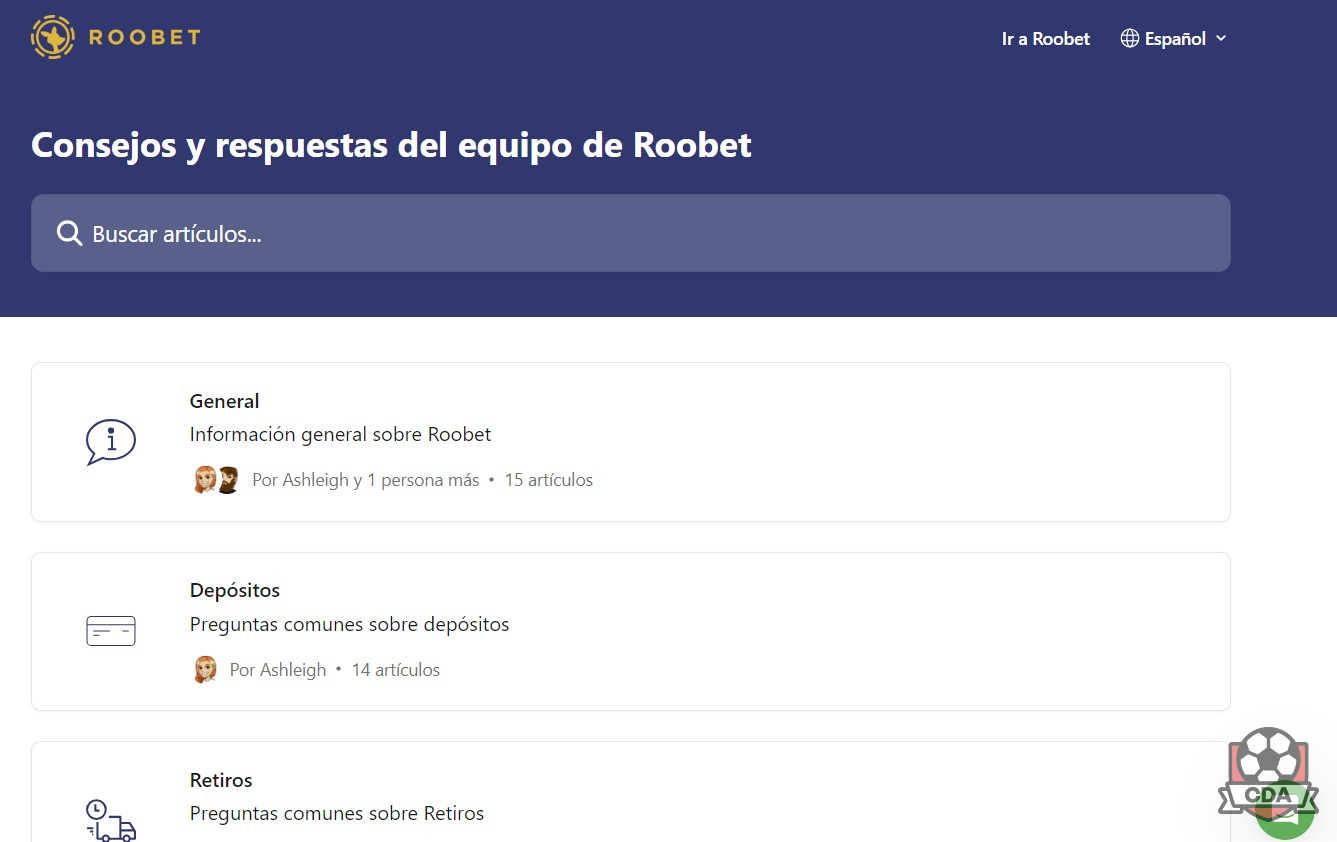Click 'Preguntas comunes sobre Retiros' text
The image size is (1337, 842).
coord(337,814)
